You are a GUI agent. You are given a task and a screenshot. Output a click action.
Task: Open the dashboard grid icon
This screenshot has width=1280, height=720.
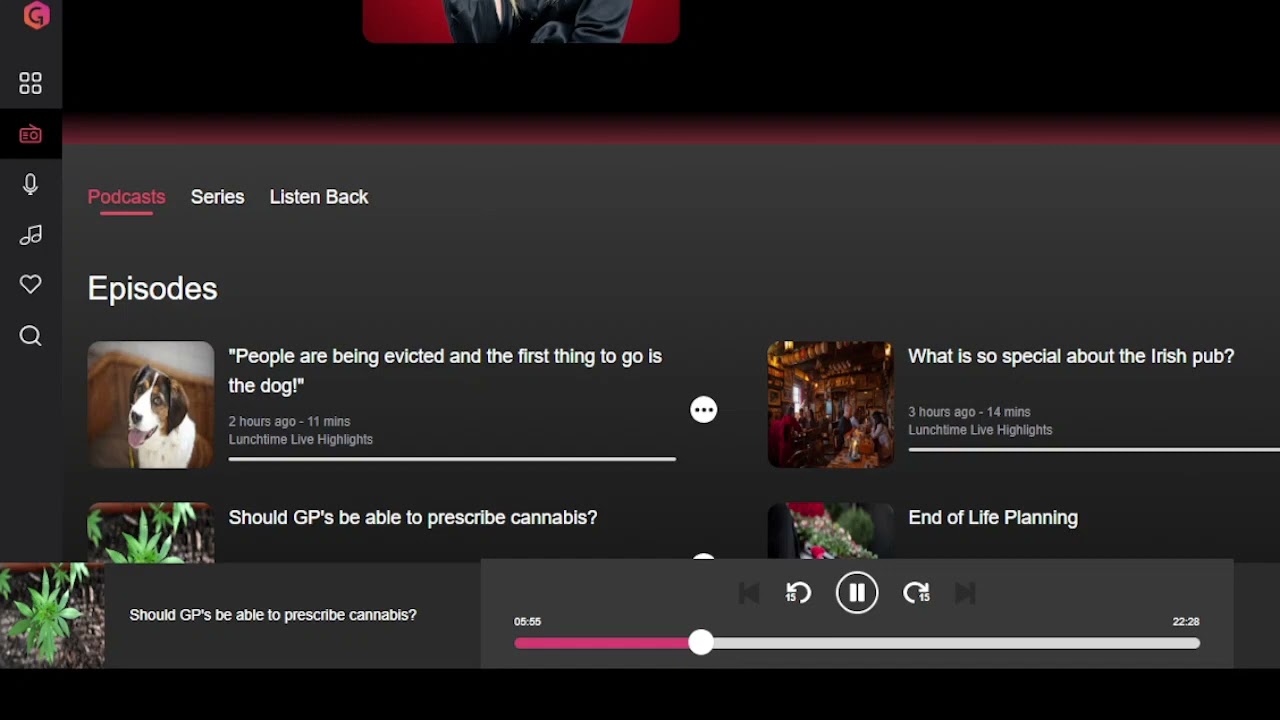(30, 83)
